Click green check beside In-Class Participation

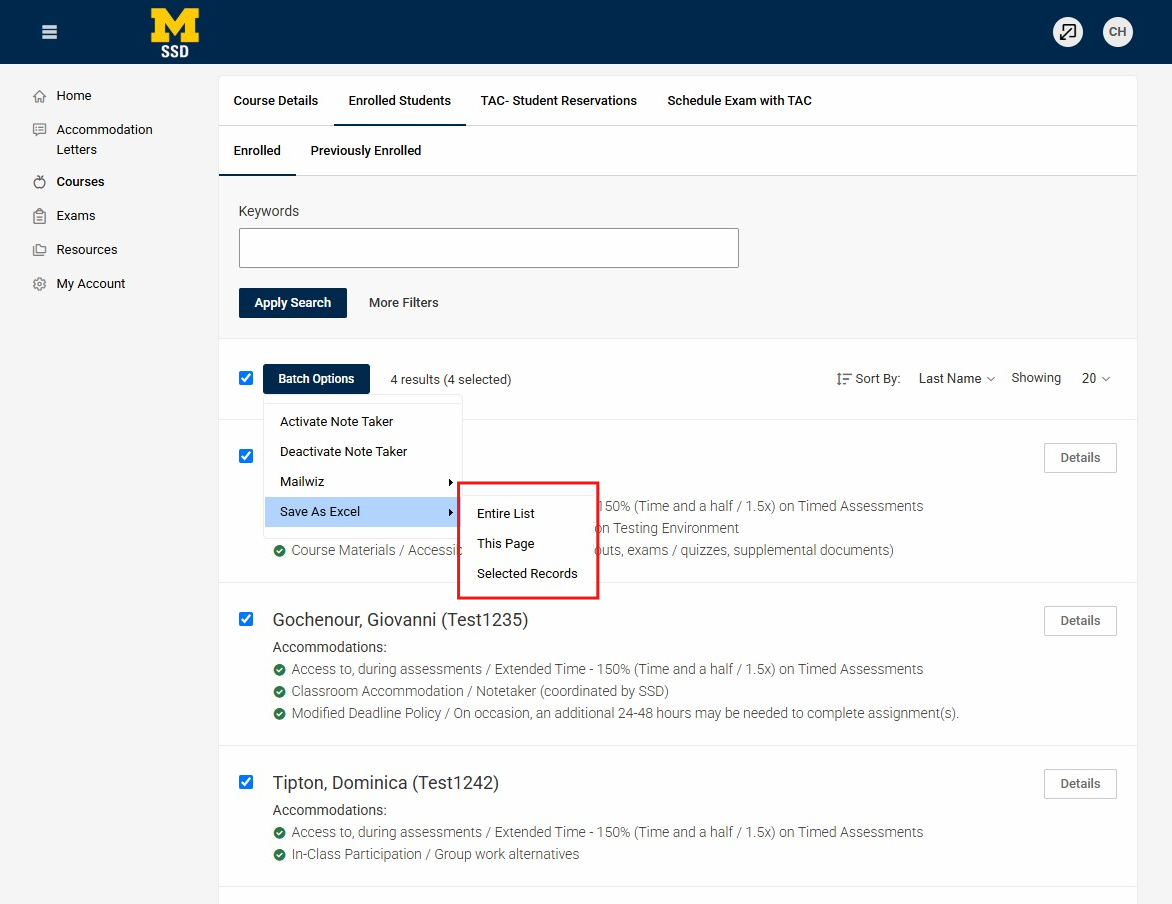click(x=280, y=855)
